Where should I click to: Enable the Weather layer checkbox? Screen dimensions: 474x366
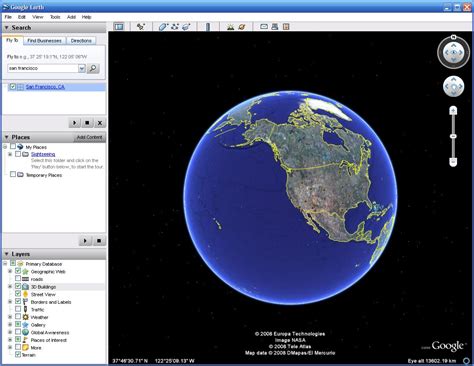pos(18,317)
